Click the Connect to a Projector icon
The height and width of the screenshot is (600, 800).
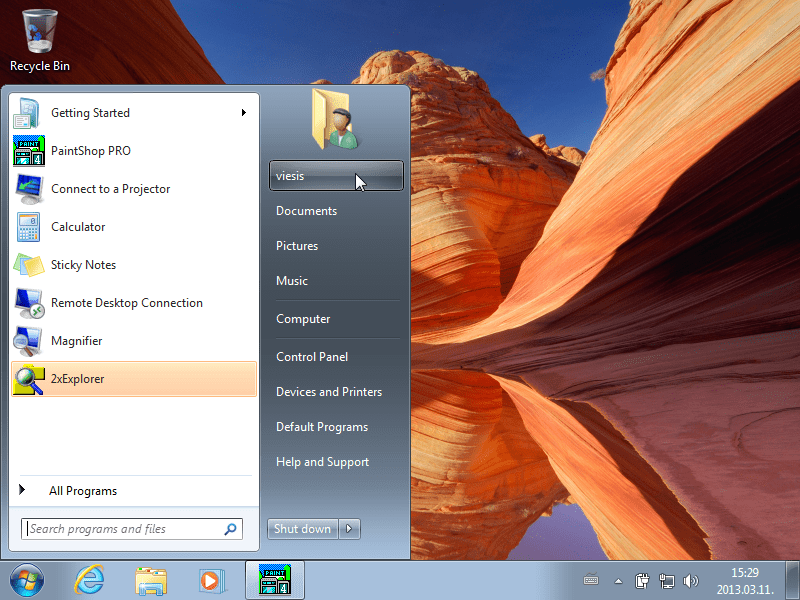[29, 189]
